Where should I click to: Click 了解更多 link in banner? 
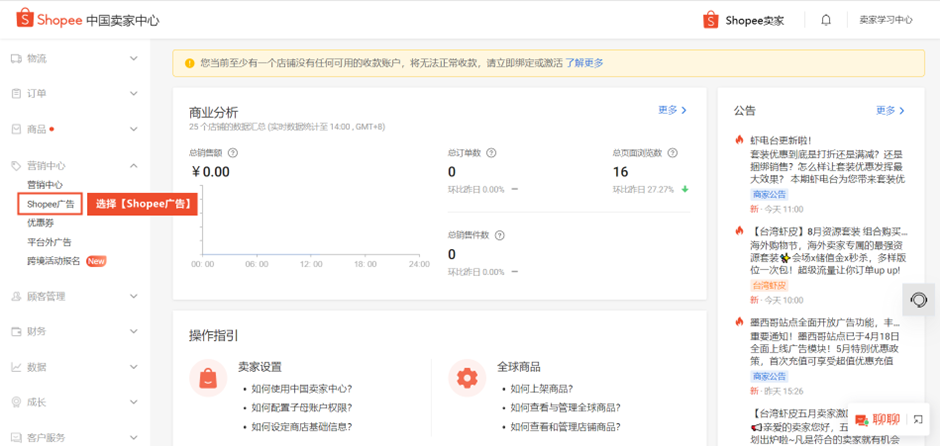click(585, 63)
